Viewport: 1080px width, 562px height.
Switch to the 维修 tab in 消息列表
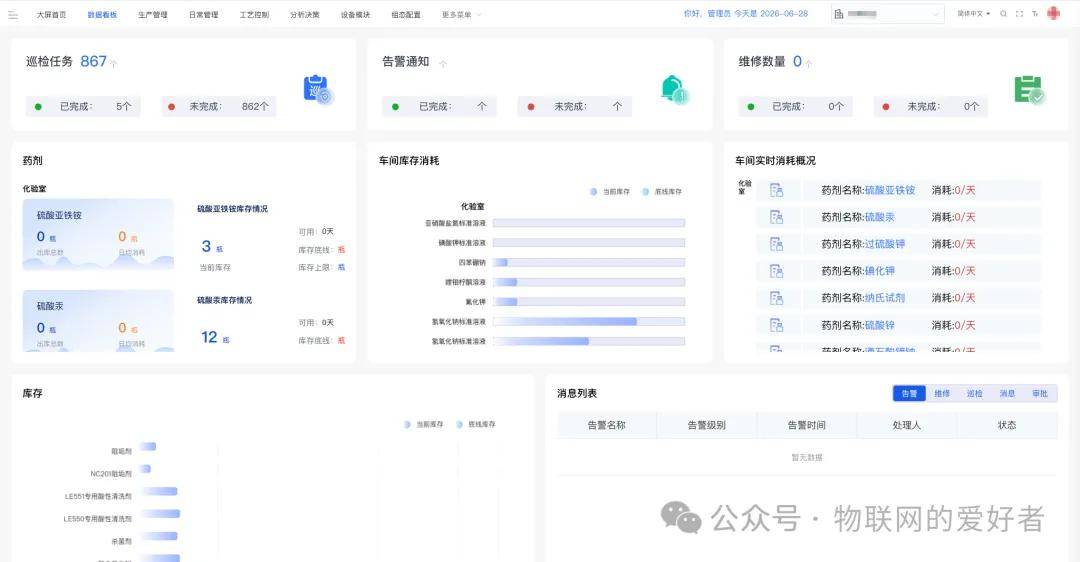(x=942, y=393)
